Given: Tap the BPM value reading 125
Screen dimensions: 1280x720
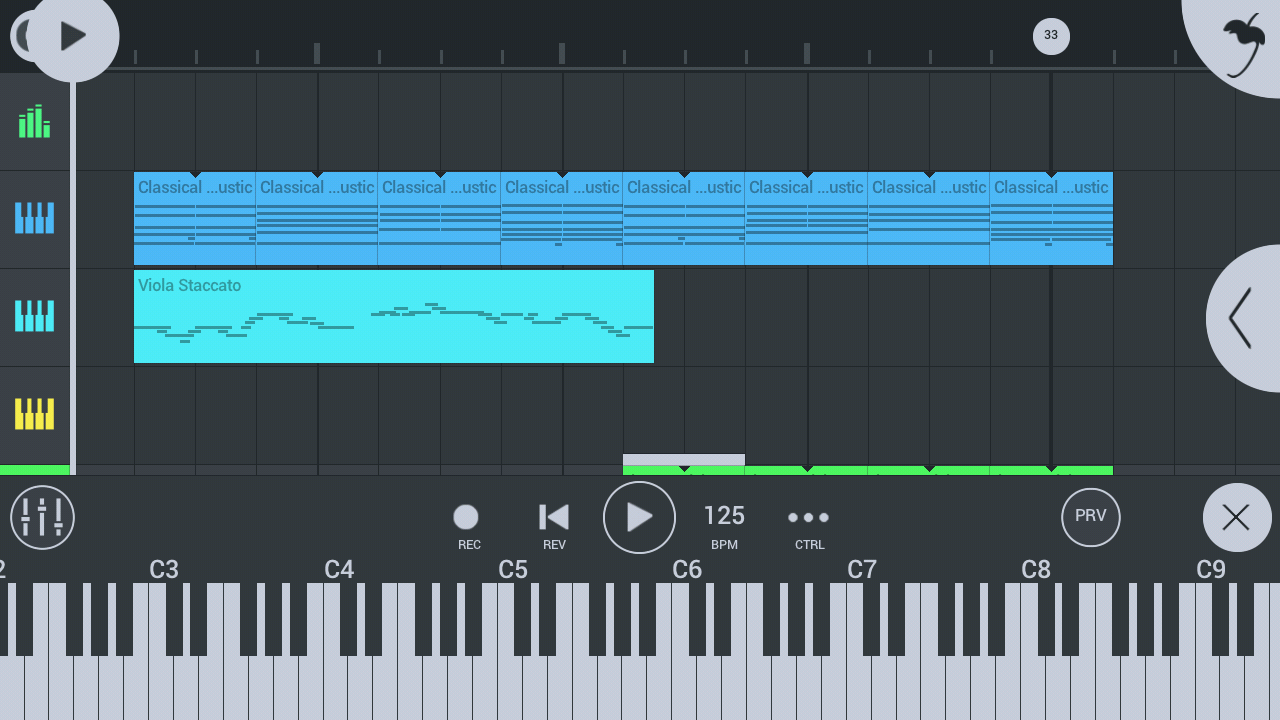Looking at the screenshot, I should click(723, 516).
